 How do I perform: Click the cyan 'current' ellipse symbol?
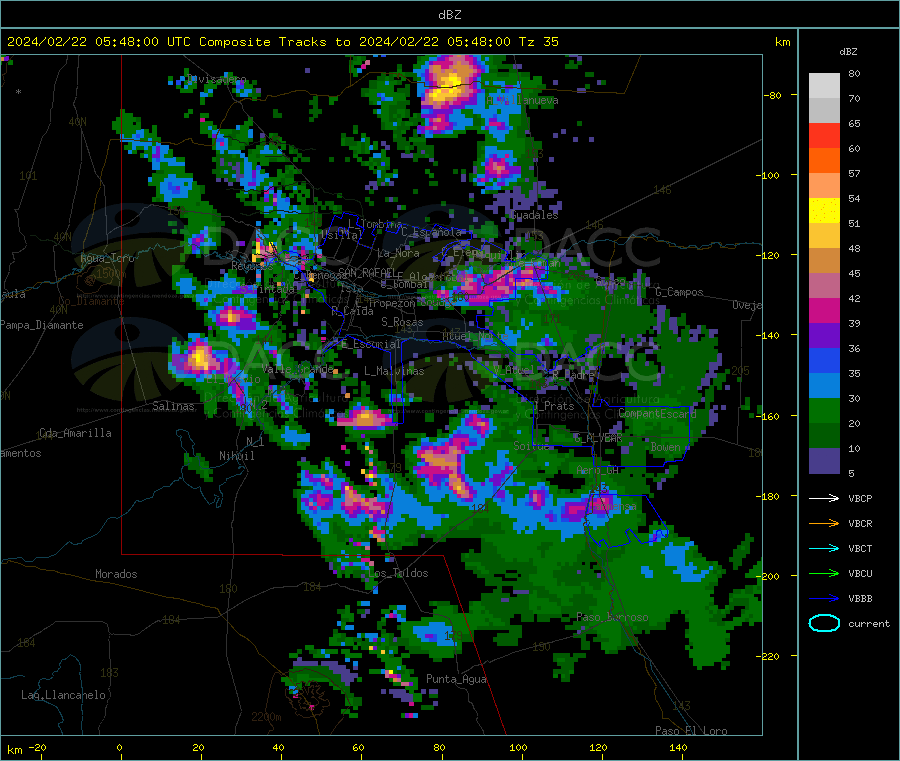point(824,623)
